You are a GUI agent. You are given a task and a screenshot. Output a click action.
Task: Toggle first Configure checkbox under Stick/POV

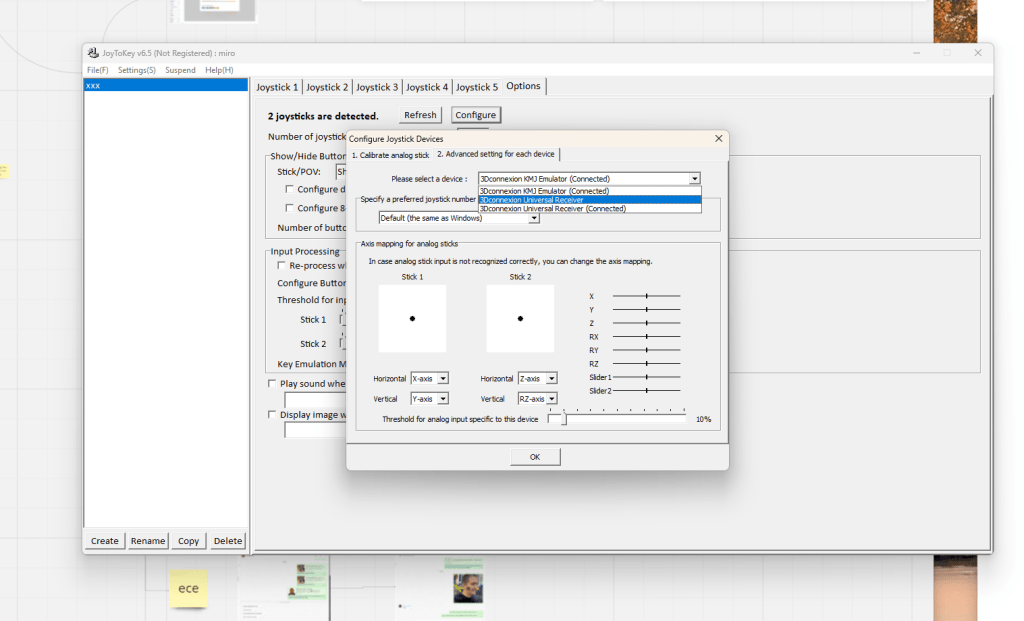pyautogui.click(x=289, y=189)
